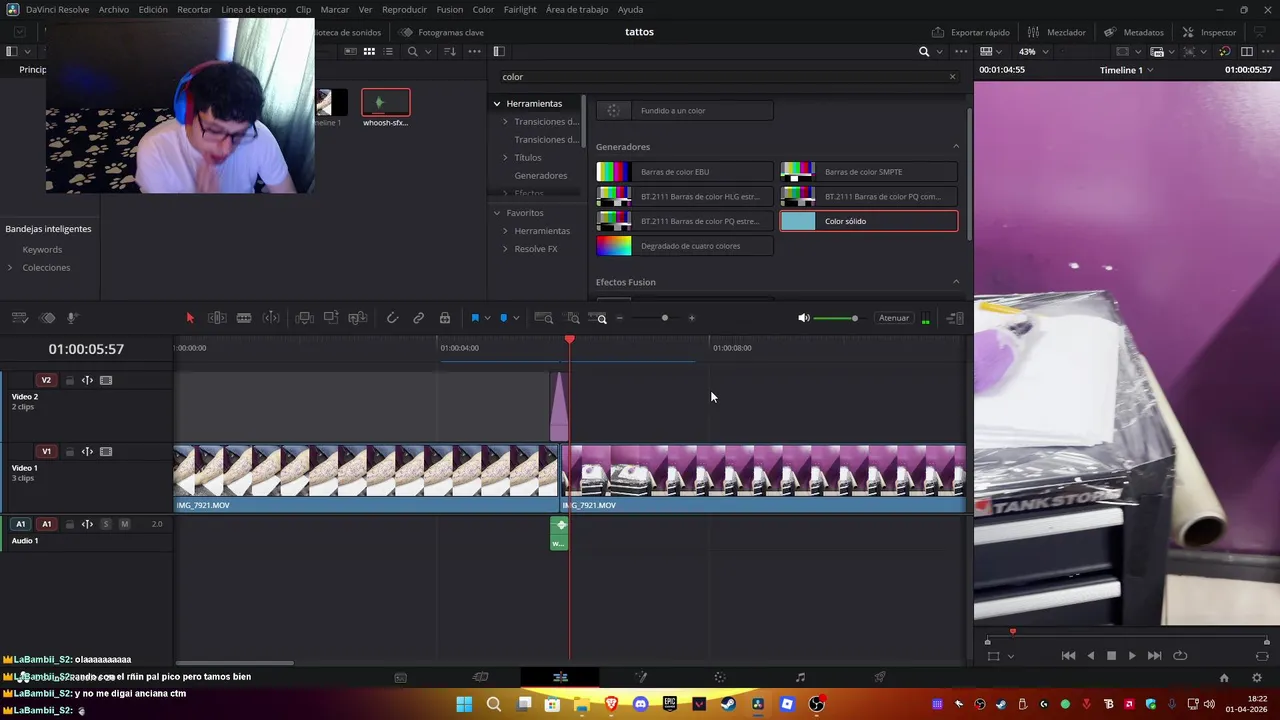Collapse the Favoritos section
This screenshot has height=720, width=1280.
coord(496,213)
